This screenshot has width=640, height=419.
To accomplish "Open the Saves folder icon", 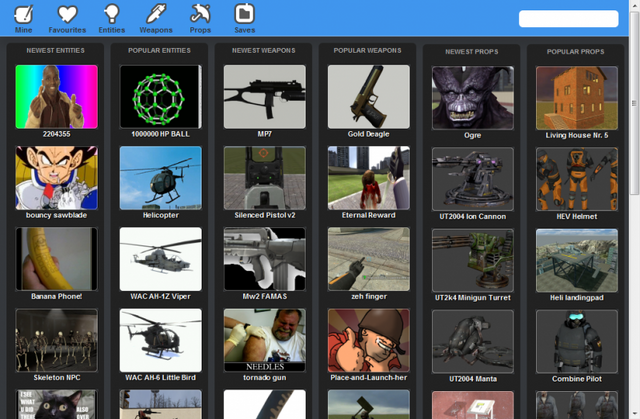I will 244,13.
